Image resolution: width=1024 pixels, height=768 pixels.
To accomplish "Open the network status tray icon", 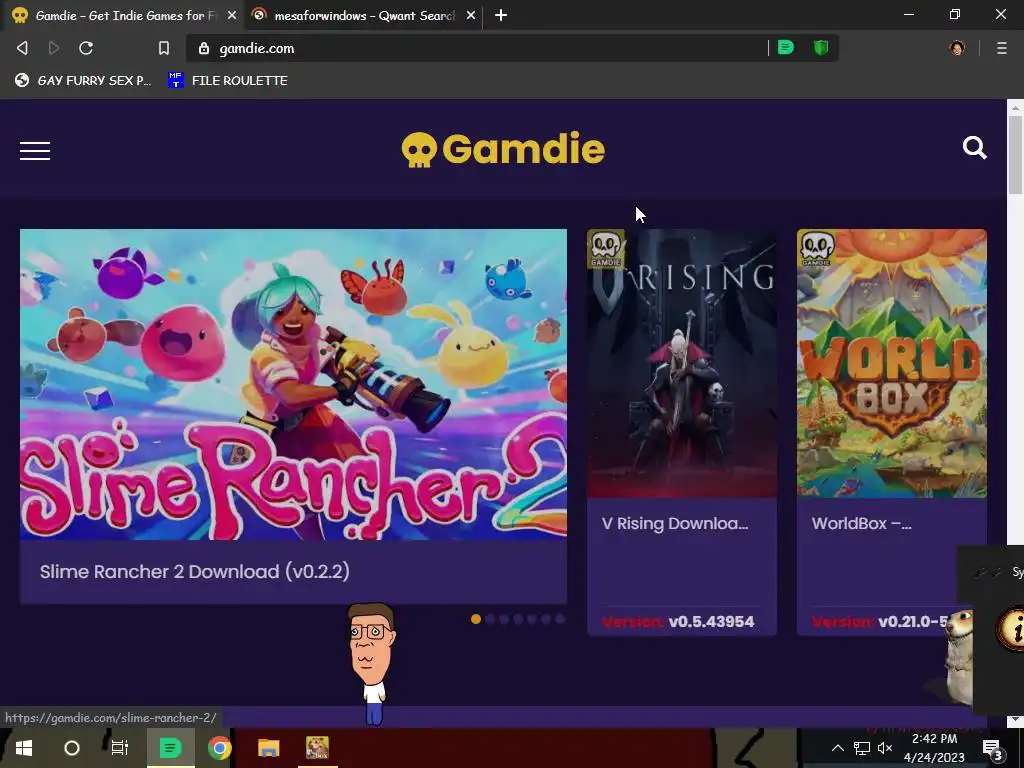I will [861, 748].
